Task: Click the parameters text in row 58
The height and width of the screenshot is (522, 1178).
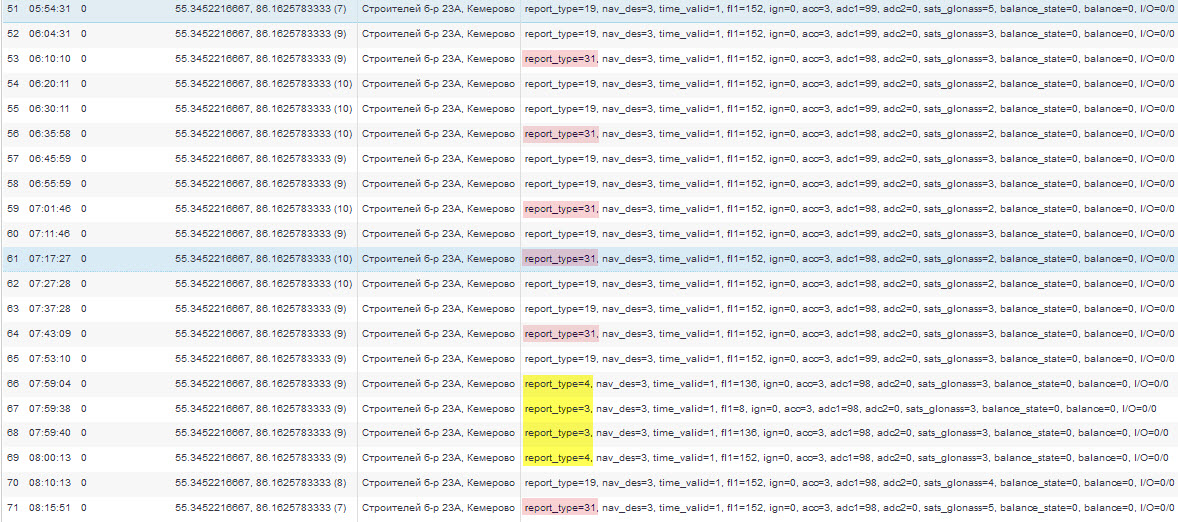Action: [848, 184]
